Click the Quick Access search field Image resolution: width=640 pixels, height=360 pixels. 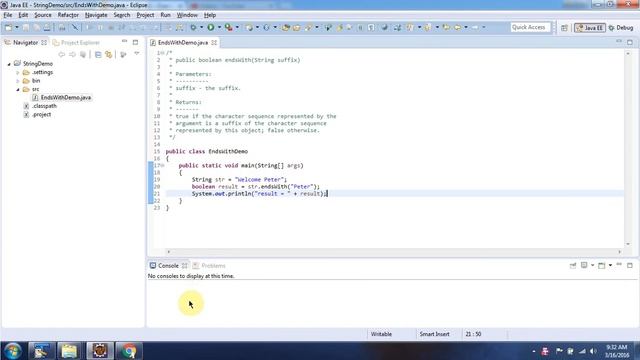tap(530, 27)
